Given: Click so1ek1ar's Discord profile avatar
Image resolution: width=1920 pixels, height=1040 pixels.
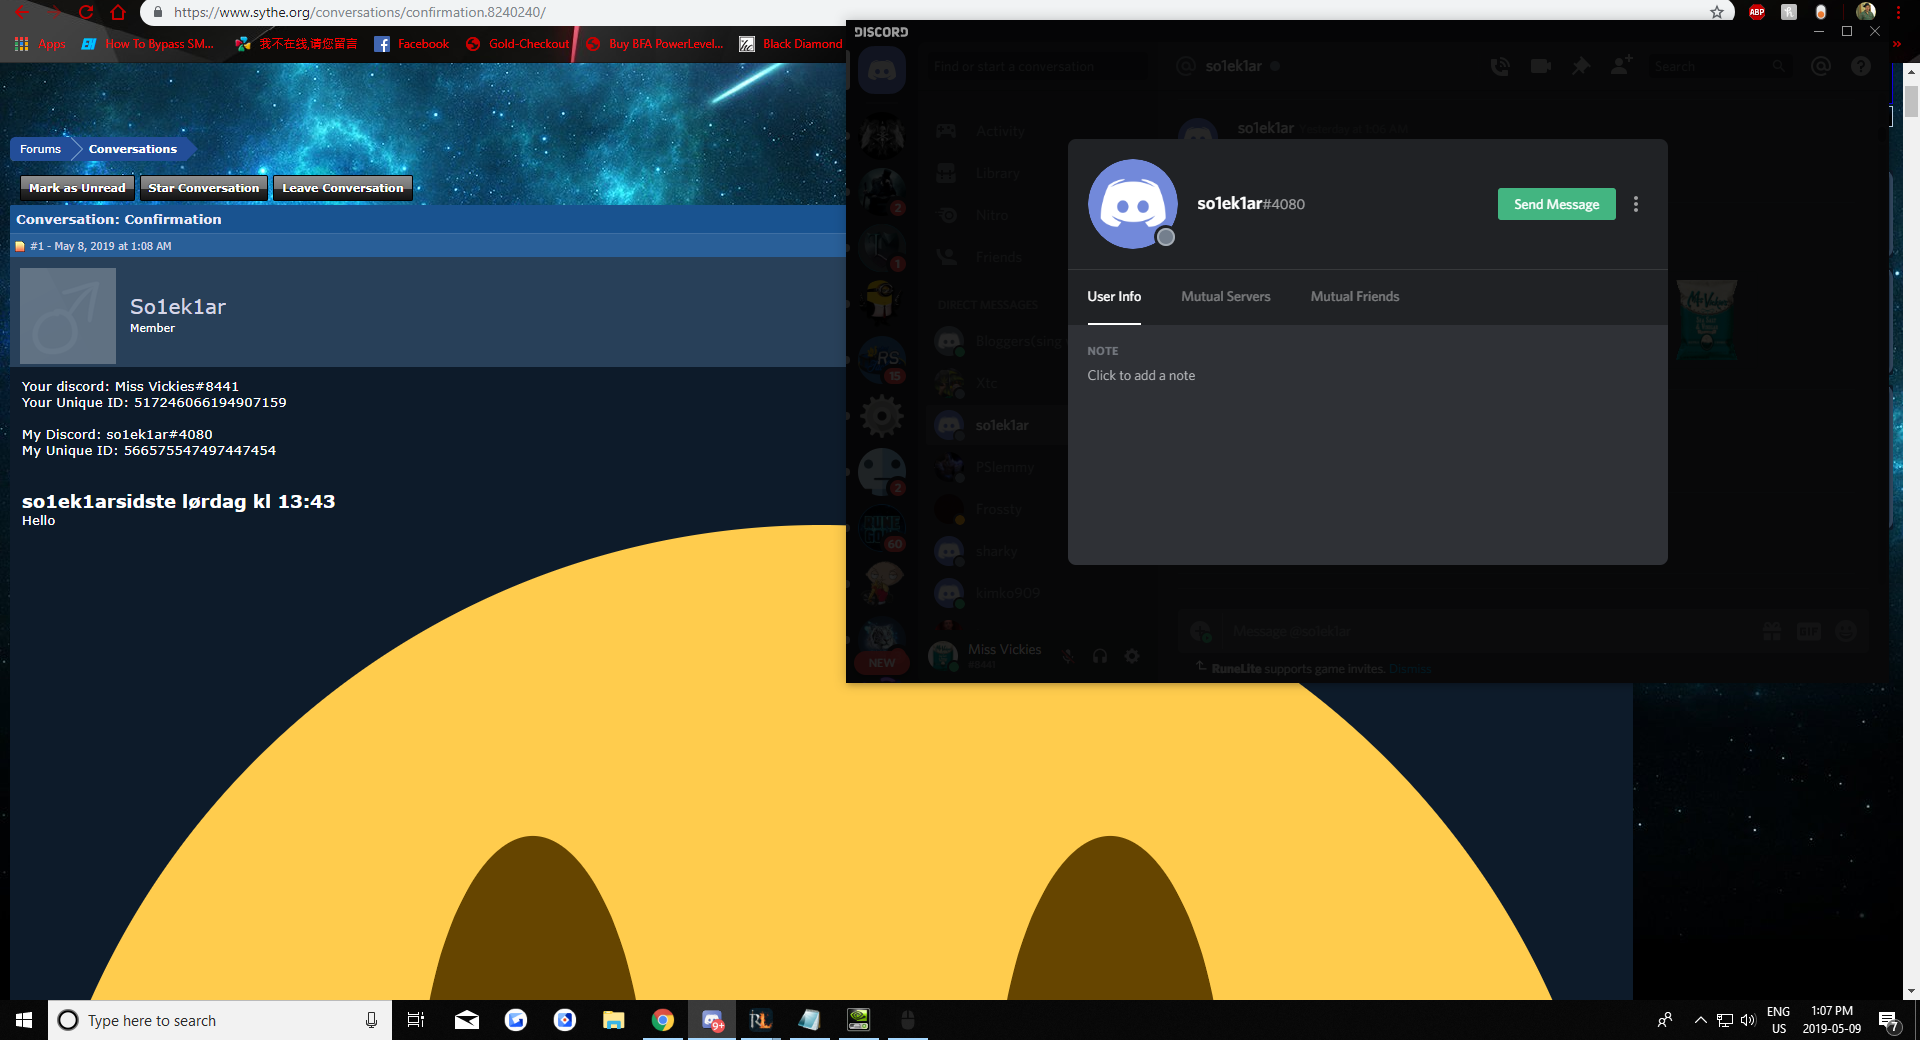Looking at the screenshot, I should coord(1132,204).
